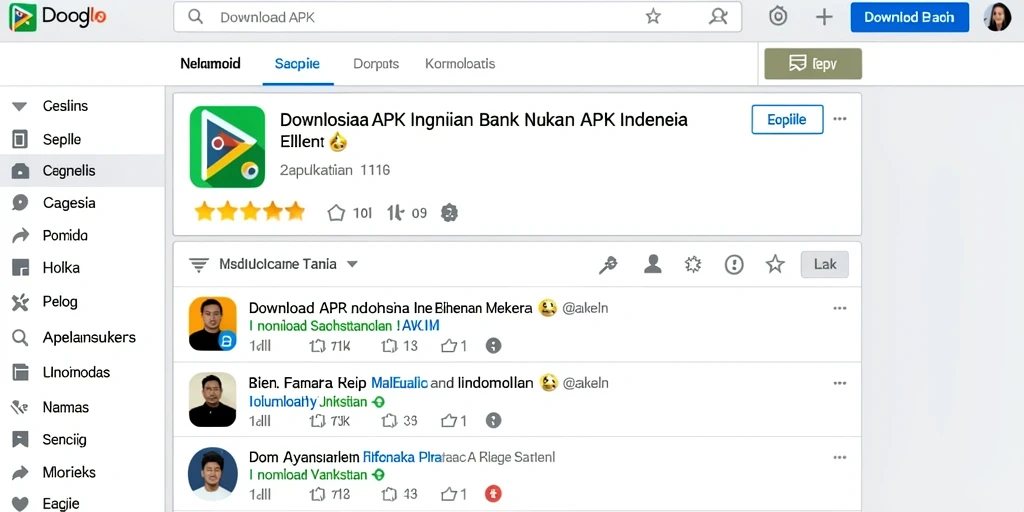Click the person icon in filter toolbar

pos(652,264)
